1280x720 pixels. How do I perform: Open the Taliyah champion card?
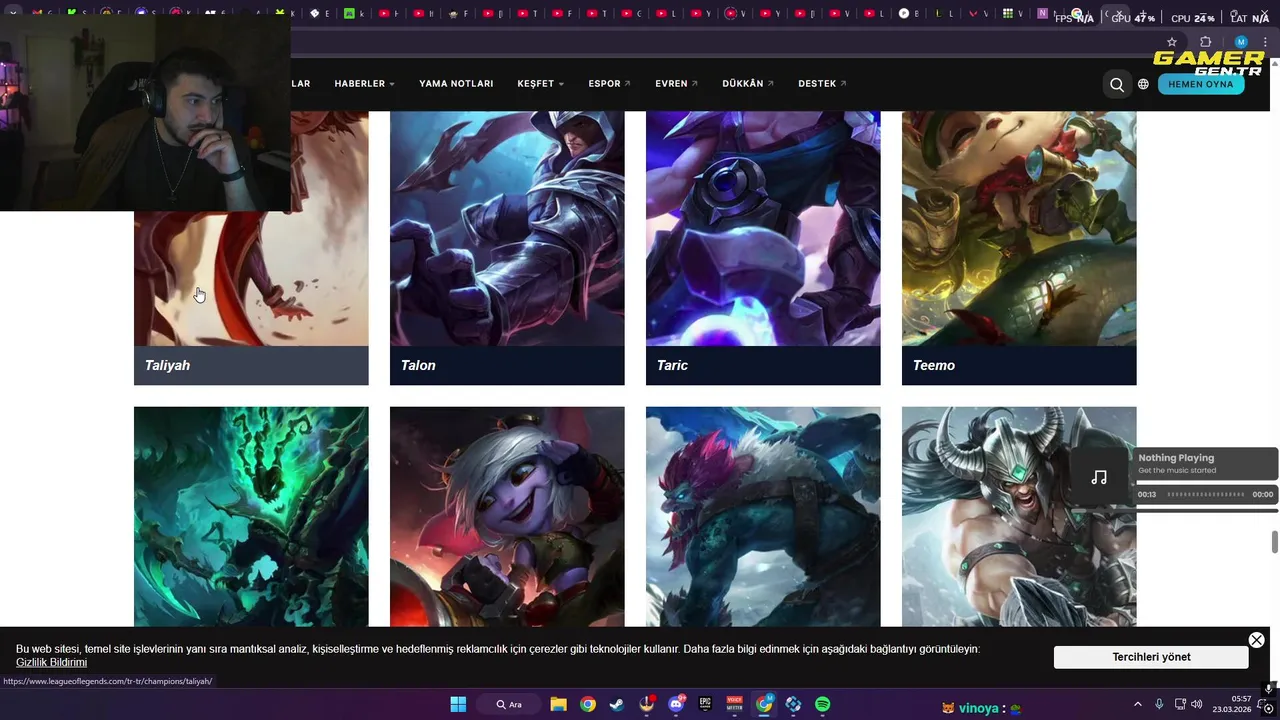click(251, 300)
